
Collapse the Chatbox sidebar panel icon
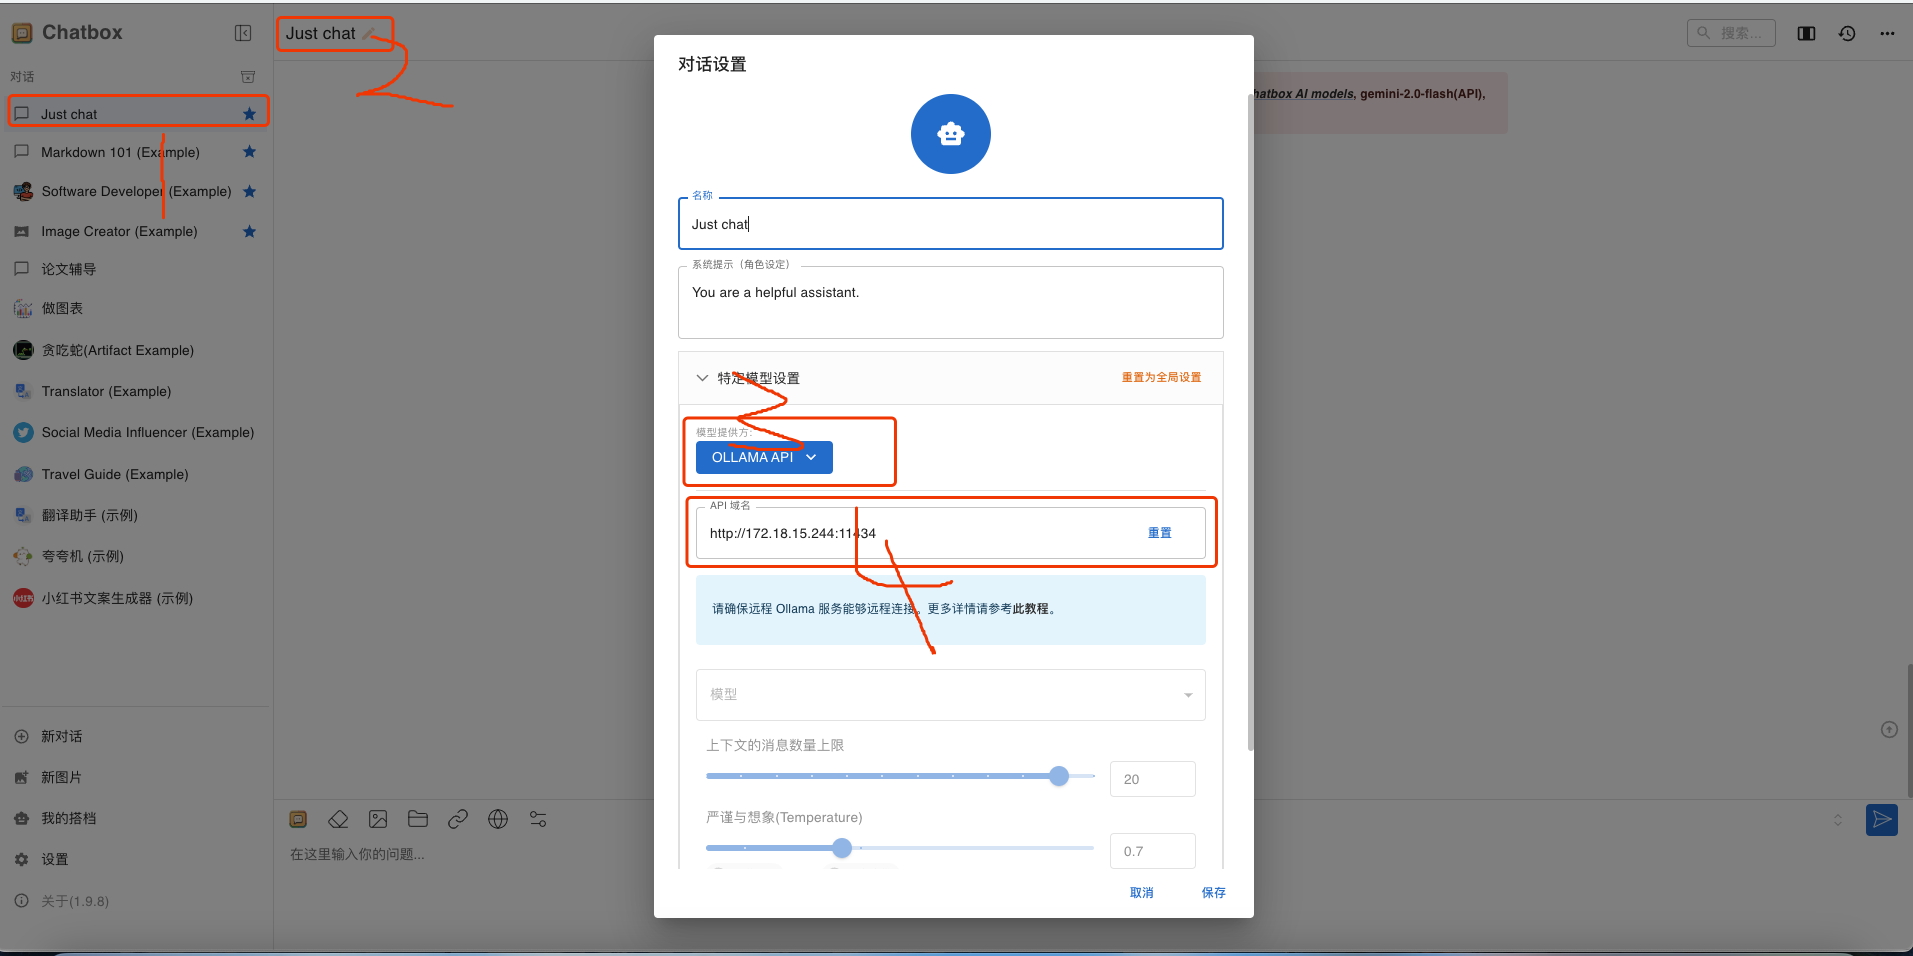click(x=243, y=33)
